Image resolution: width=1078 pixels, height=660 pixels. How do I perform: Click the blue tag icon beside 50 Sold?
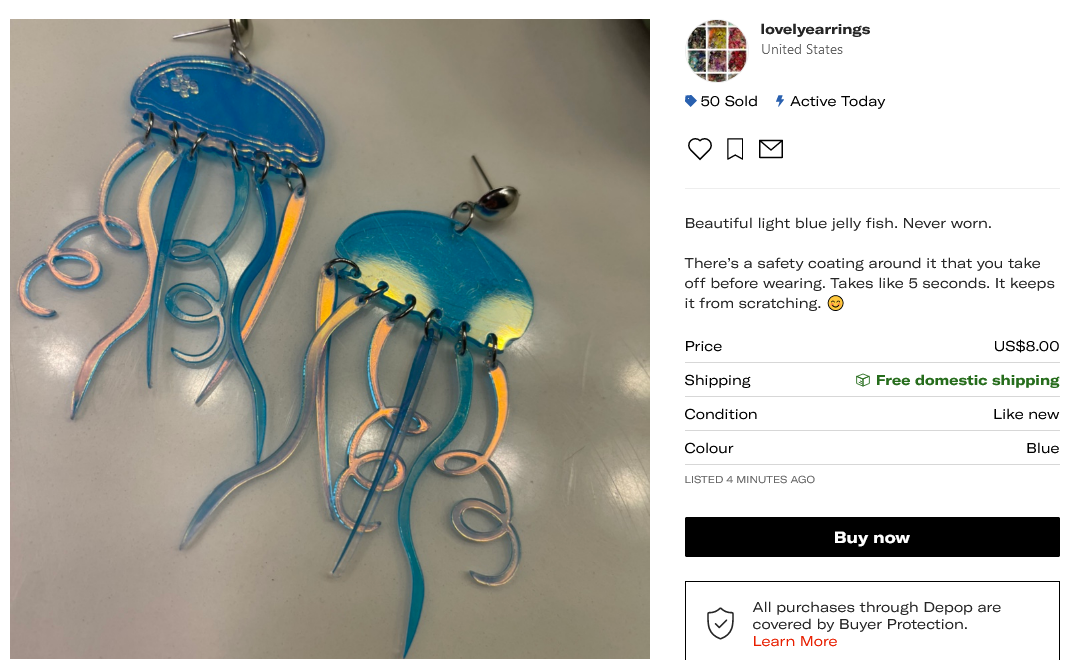pos(690,101)
